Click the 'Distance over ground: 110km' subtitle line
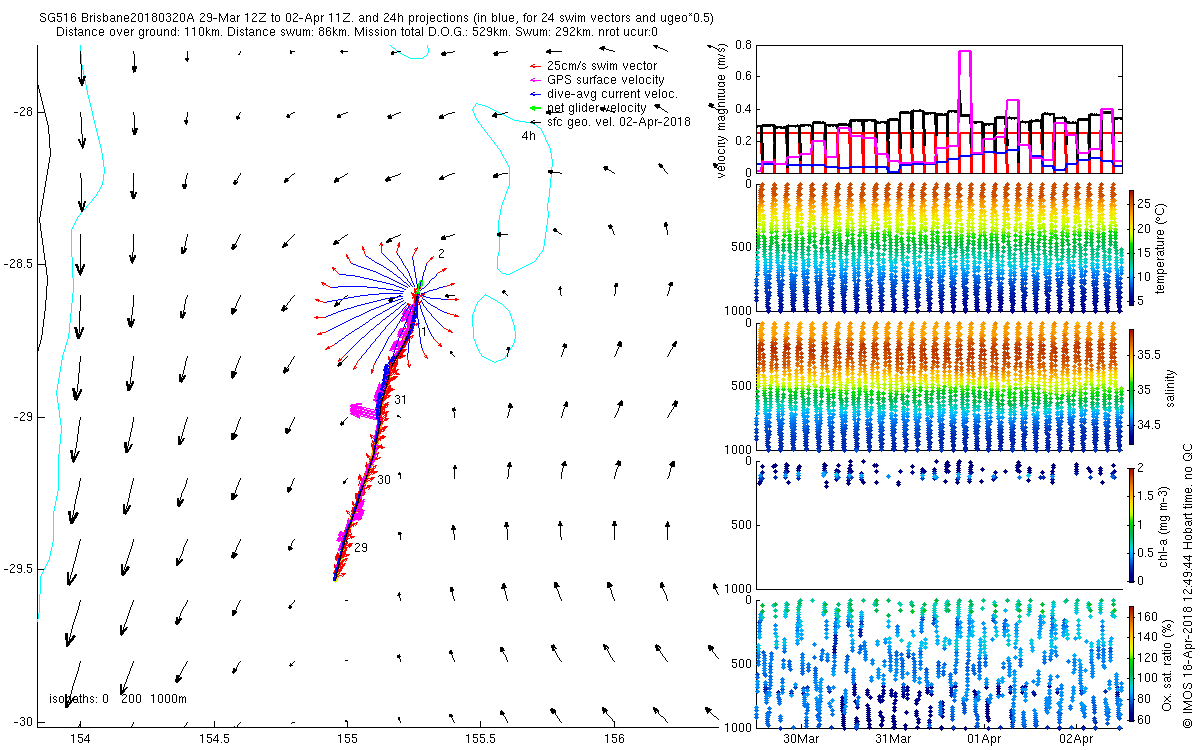This screenshot has height=750, width=1200. click(356, 32)
